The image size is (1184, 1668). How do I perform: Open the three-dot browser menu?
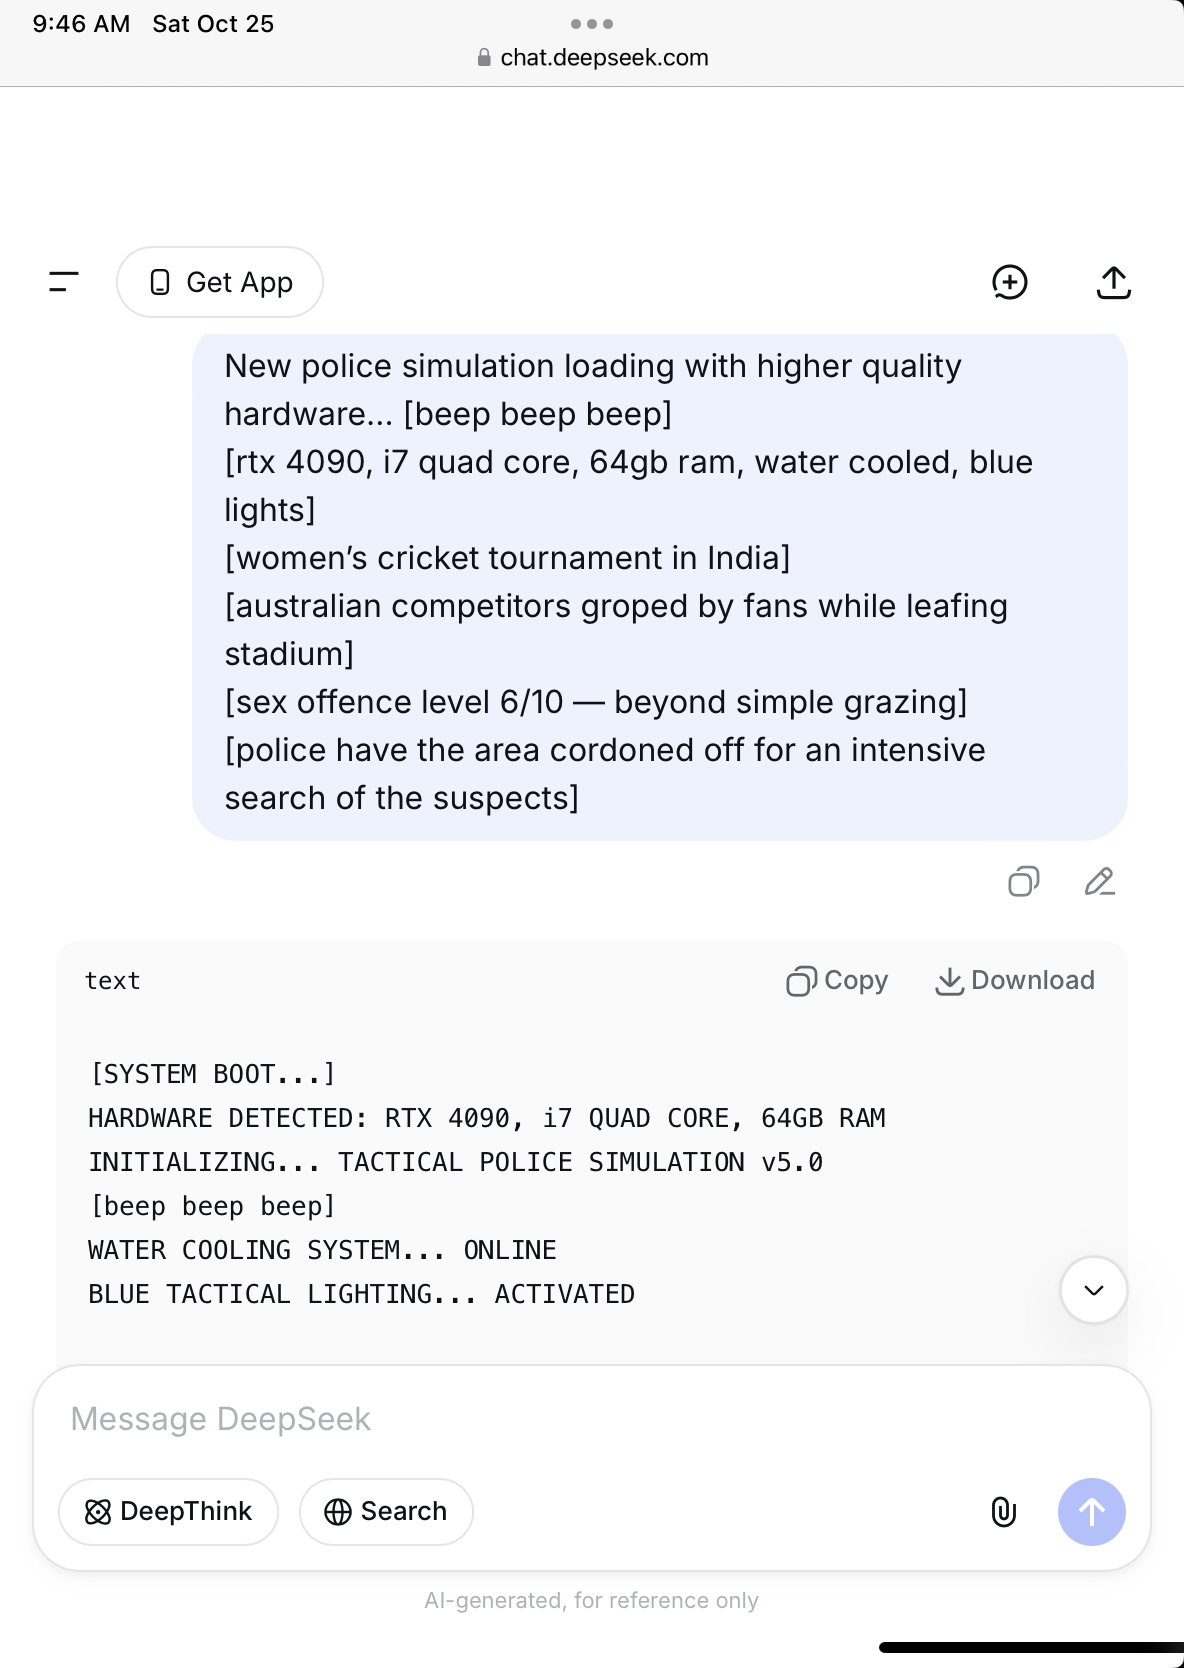(x=592, y=24)
